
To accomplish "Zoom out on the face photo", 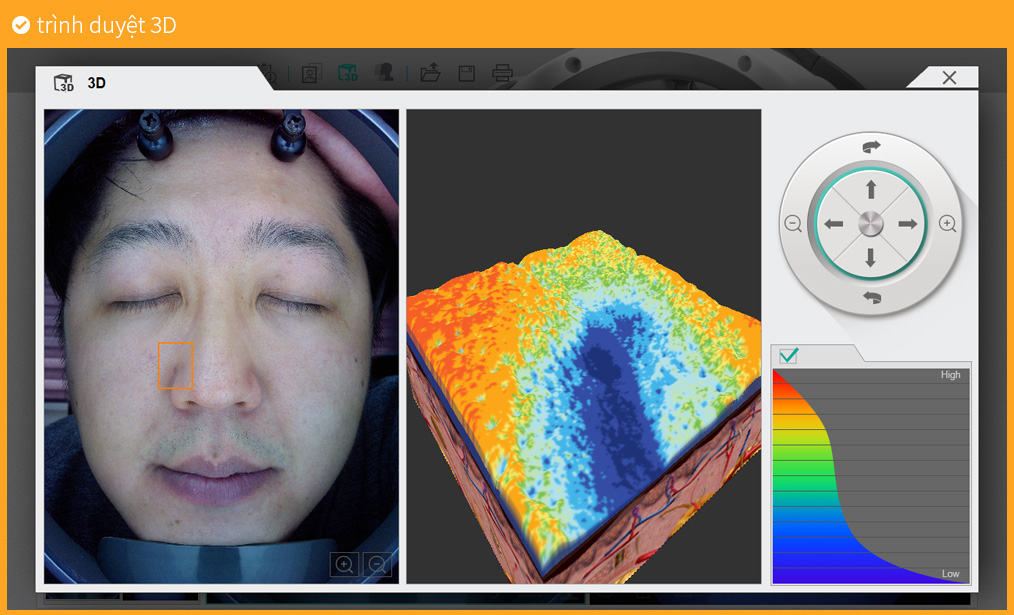I will (x=377, y=565).
